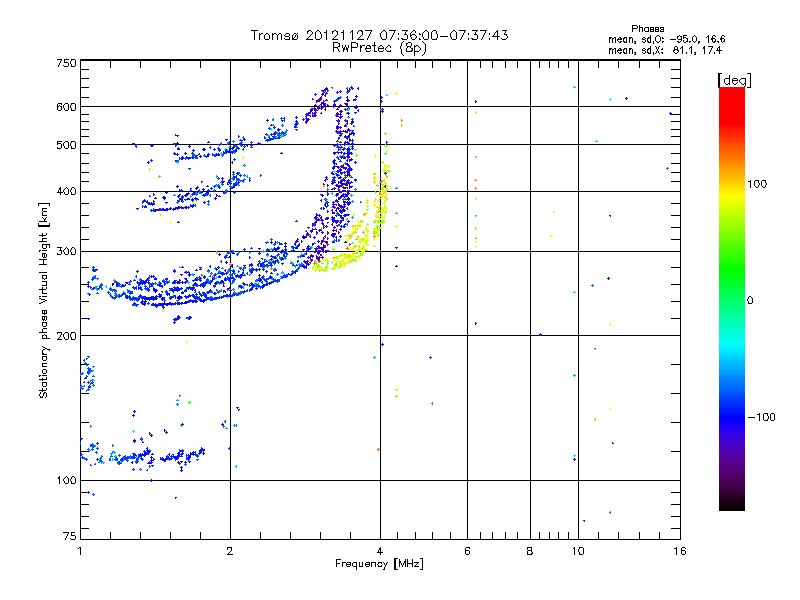Image resolution: width=800 pixels, height=600 pixels.
Task: Click the colorbar tick label '100'
Action: pyautogui.click(x=757, y=184)
